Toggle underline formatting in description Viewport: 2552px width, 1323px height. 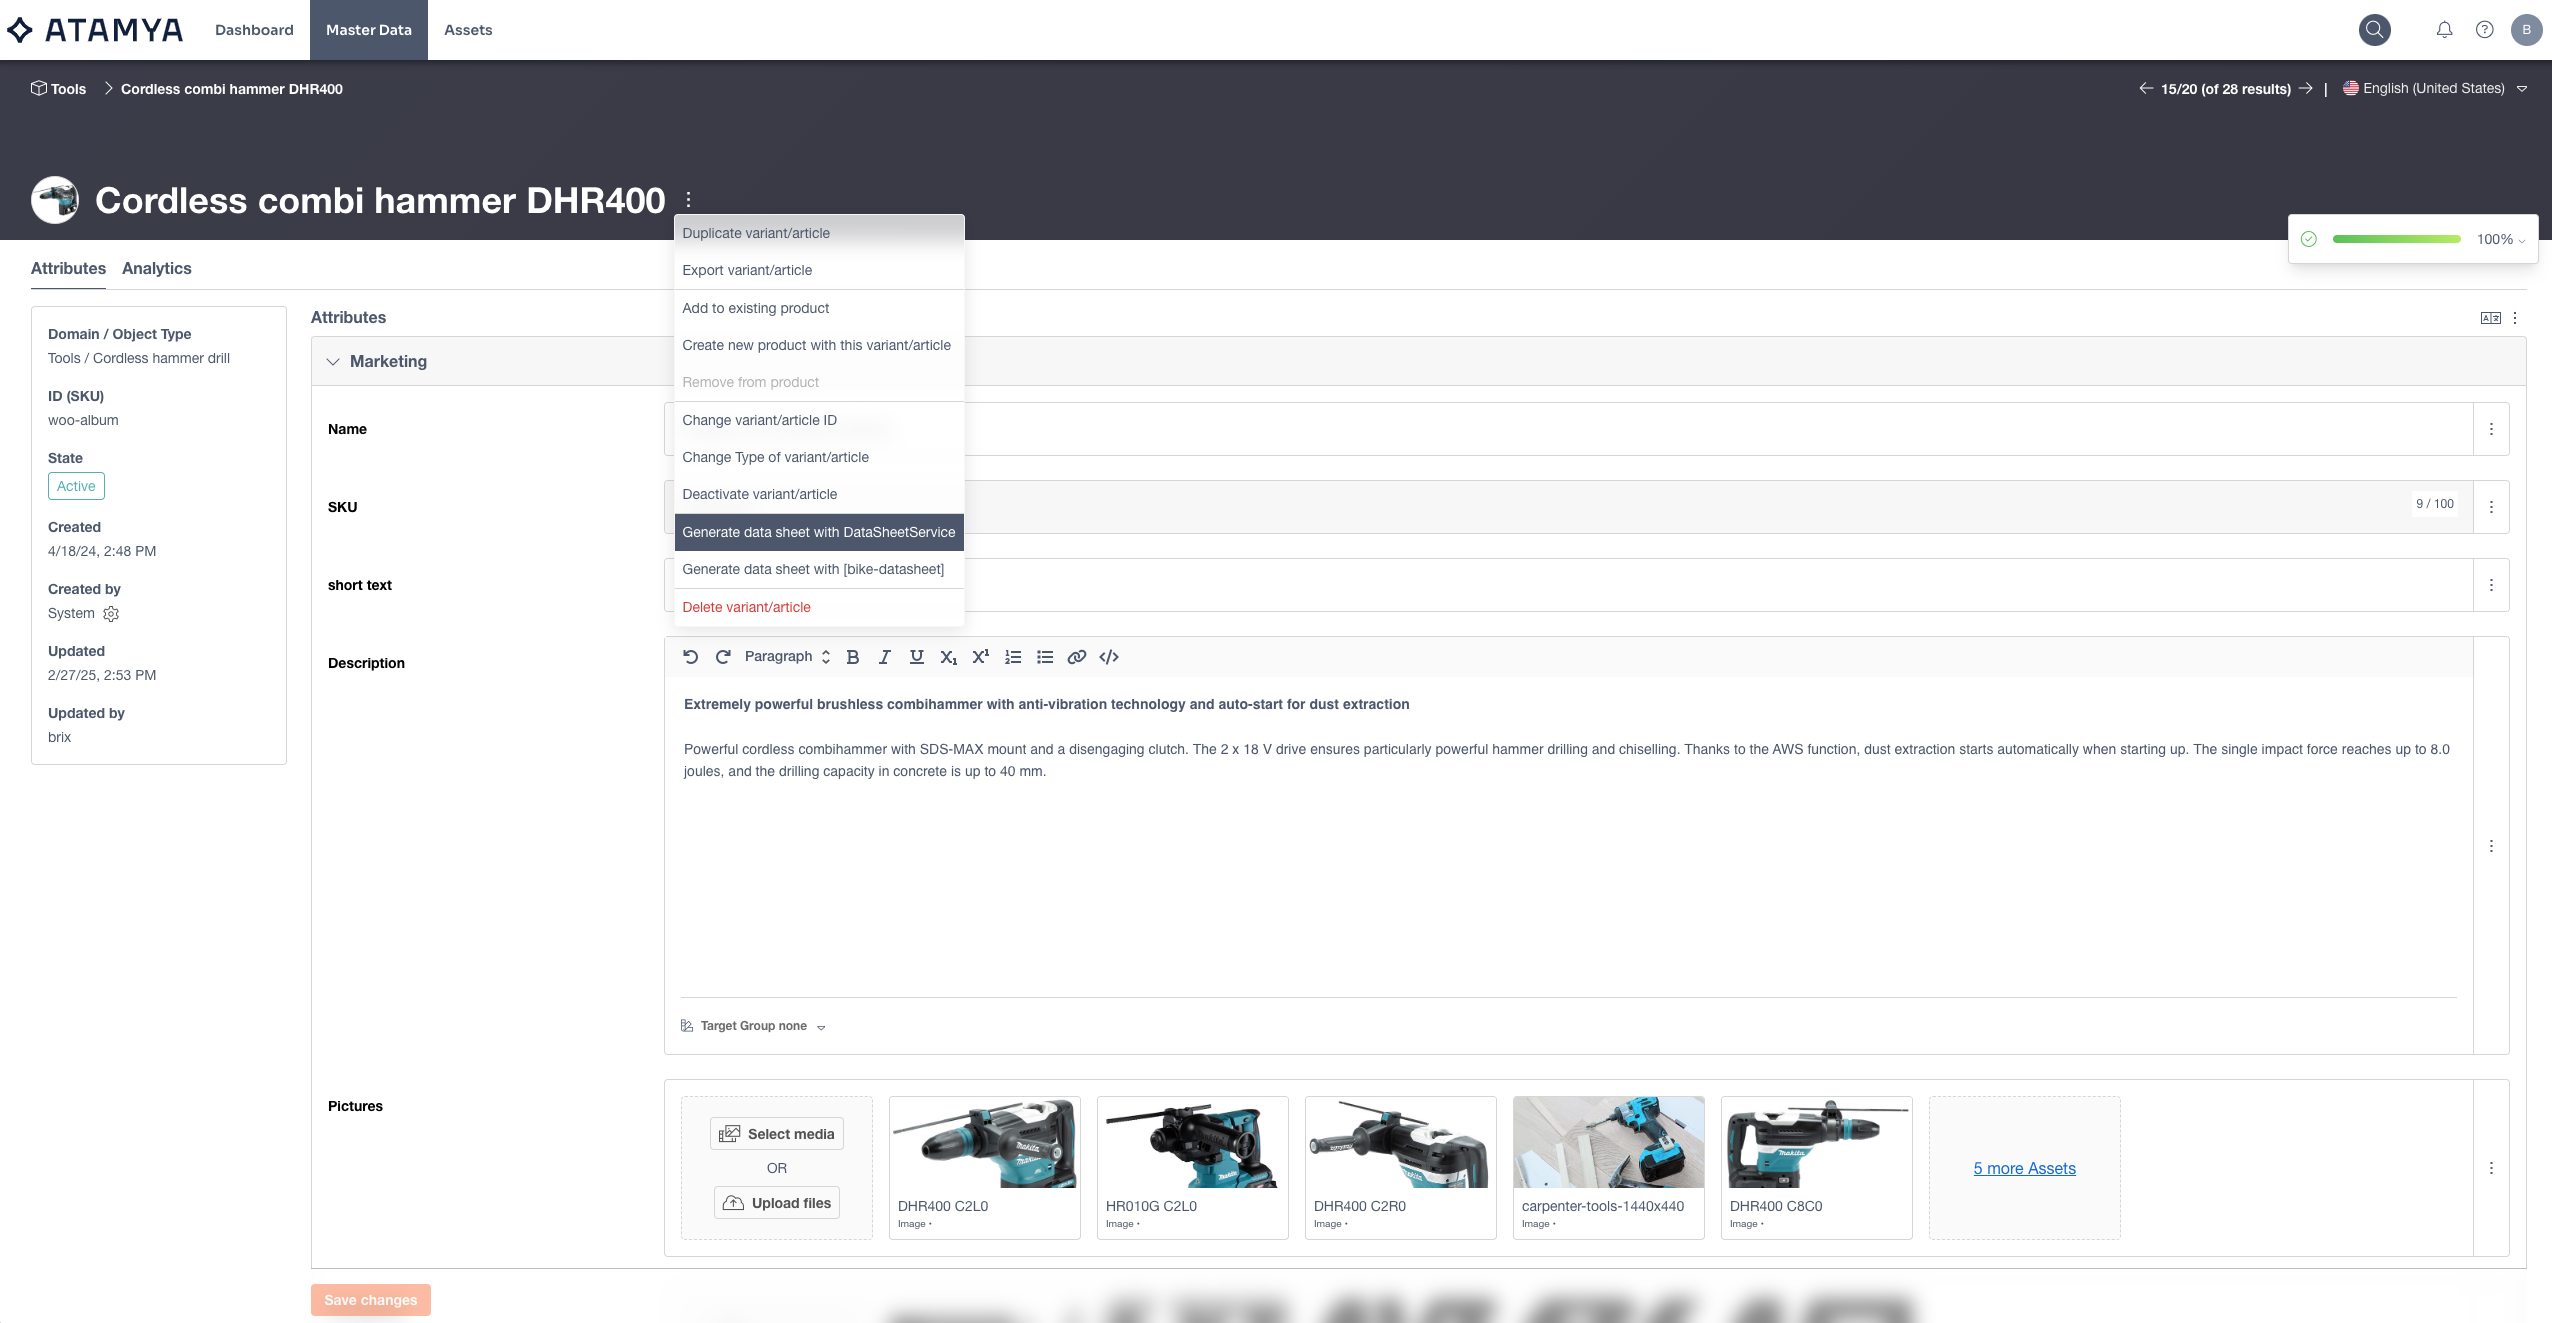coord(916,657)
